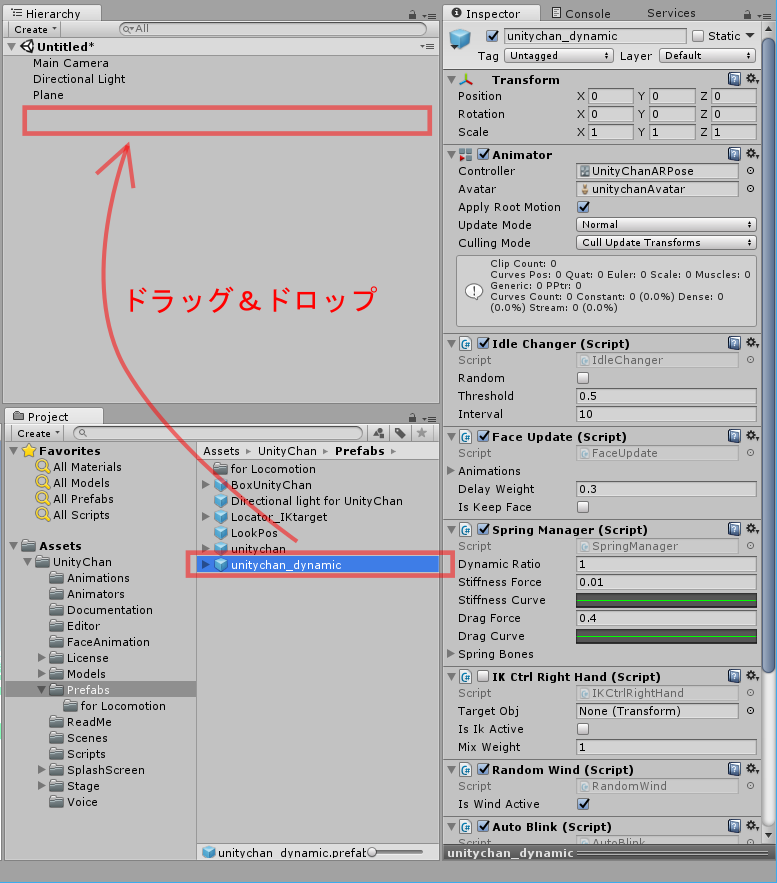Open the Drag Curve editor
The width and height of the screenshot is (777, 883).
pyautogui.click(x=666, y=636)
